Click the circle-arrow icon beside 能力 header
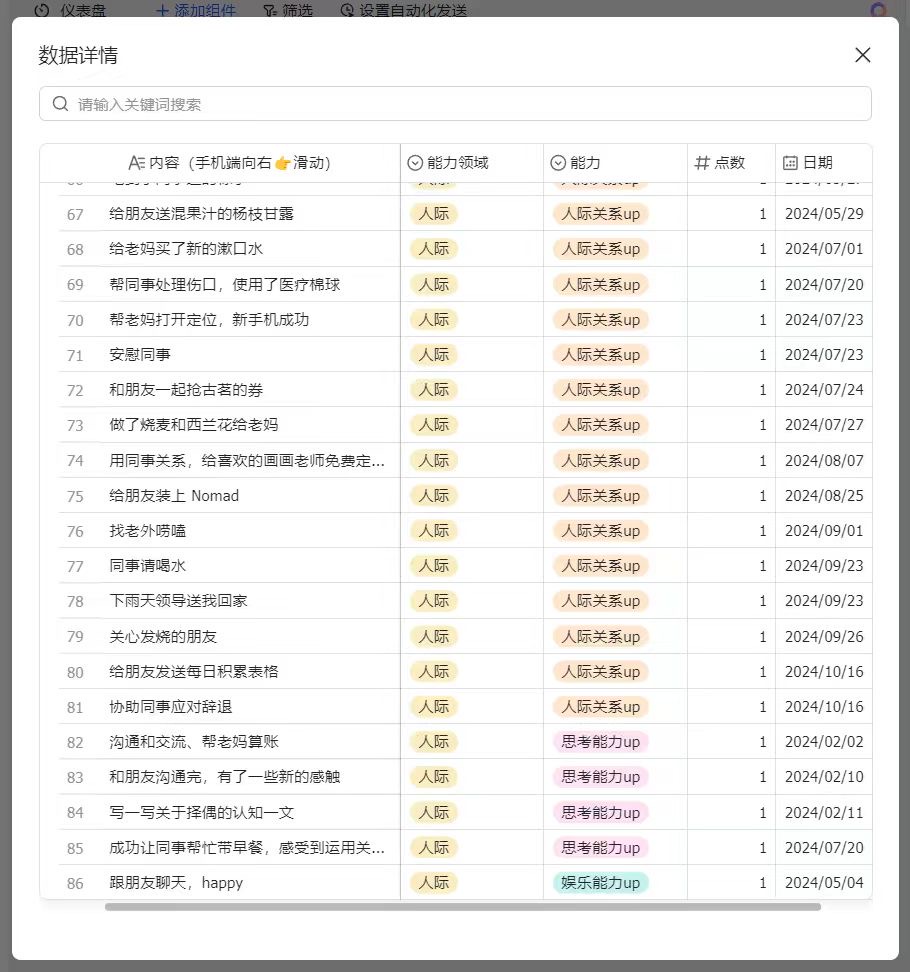 558,163
